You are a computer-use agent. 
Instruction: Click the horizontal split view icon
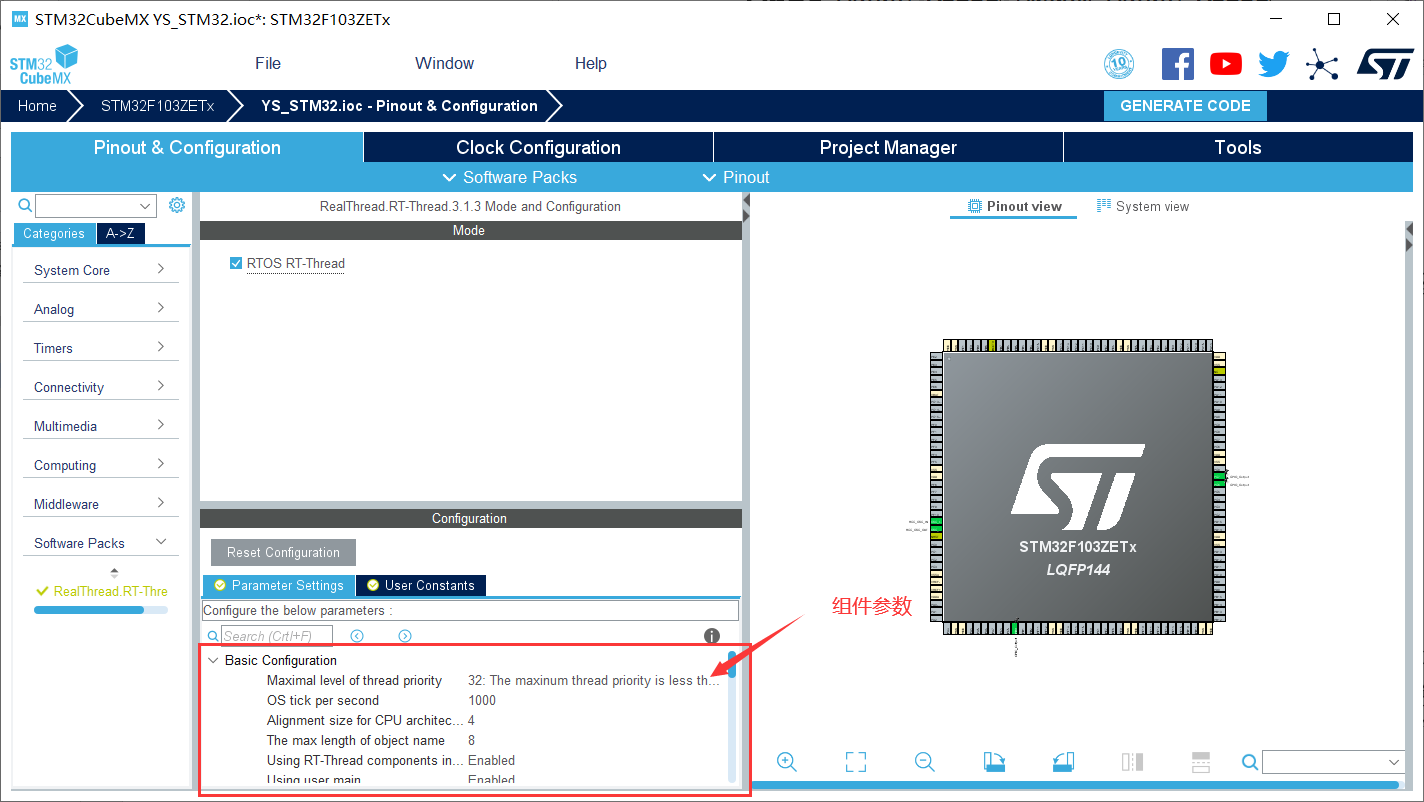tap(1201, 762)
